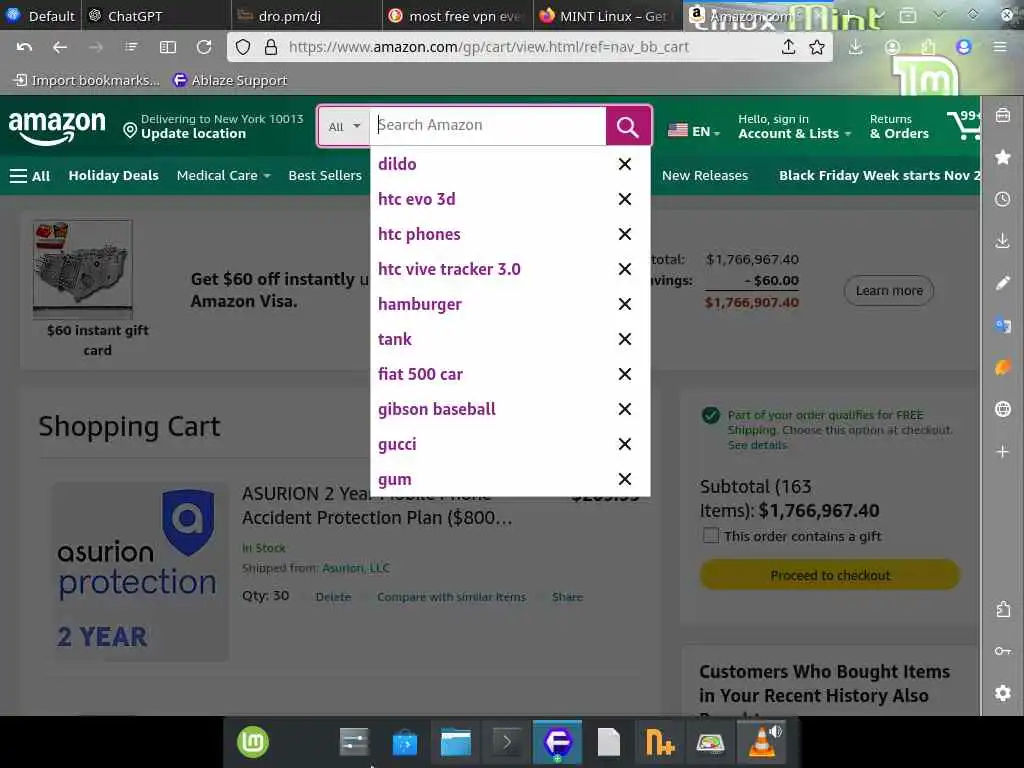Open the reader list icon in toolbar
This screenshot has width=1024, height=768.
click(131, 47)
